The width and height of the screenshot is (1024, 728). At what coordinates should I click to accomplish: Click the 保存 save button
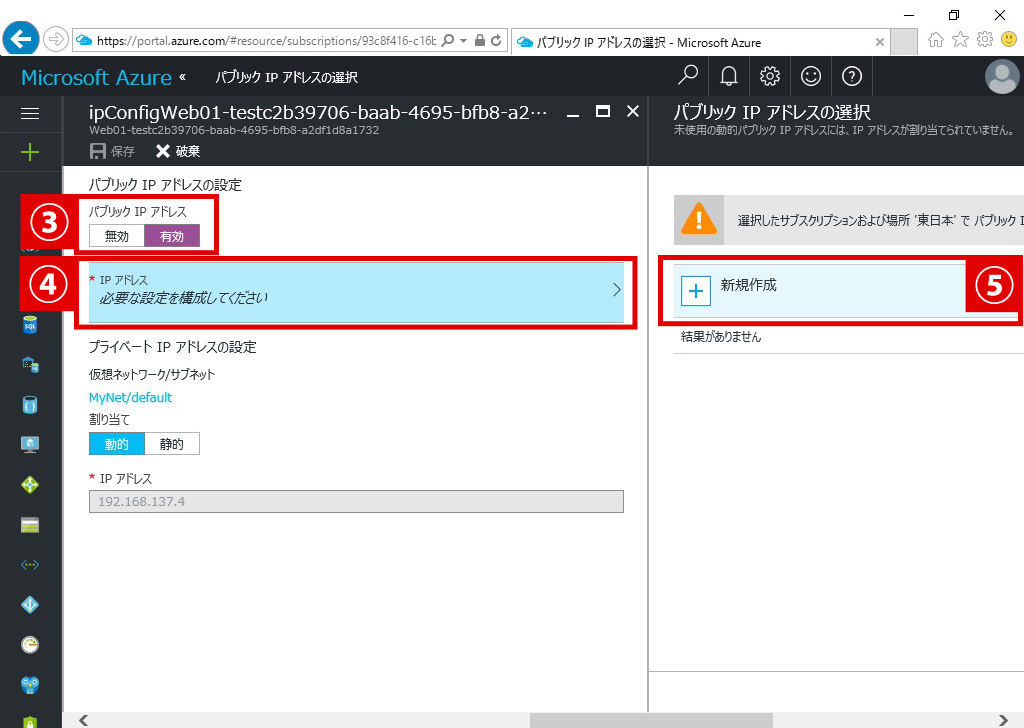112,151
